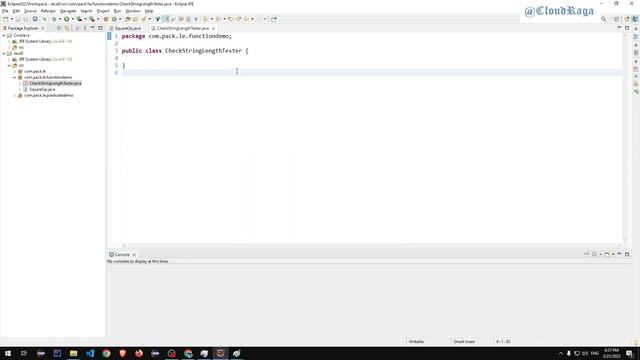Click the Pin Editor toolbar icon
Image resolution: width=640 pixels, height=360 pixels.
[274, 19]
